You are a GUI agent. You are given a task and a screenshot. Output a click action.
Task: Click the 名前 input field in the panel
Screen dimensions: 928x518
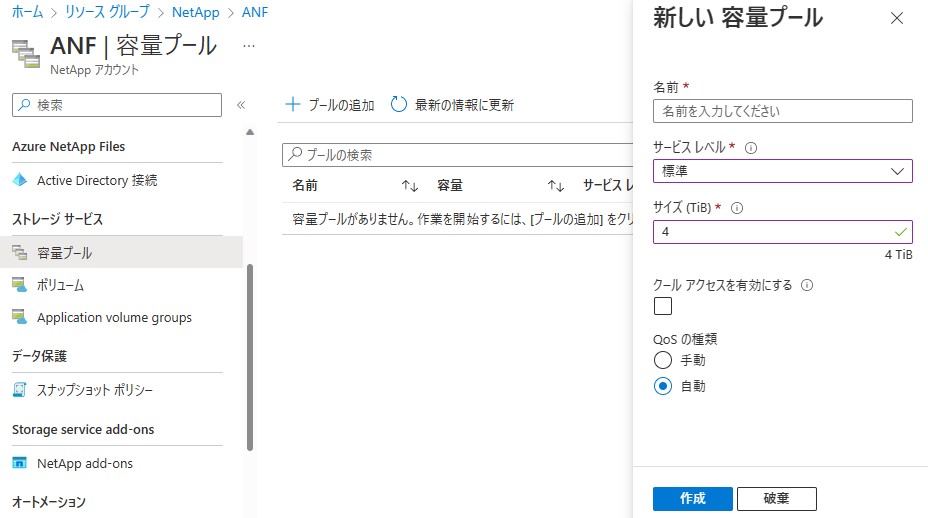(782, 111)
